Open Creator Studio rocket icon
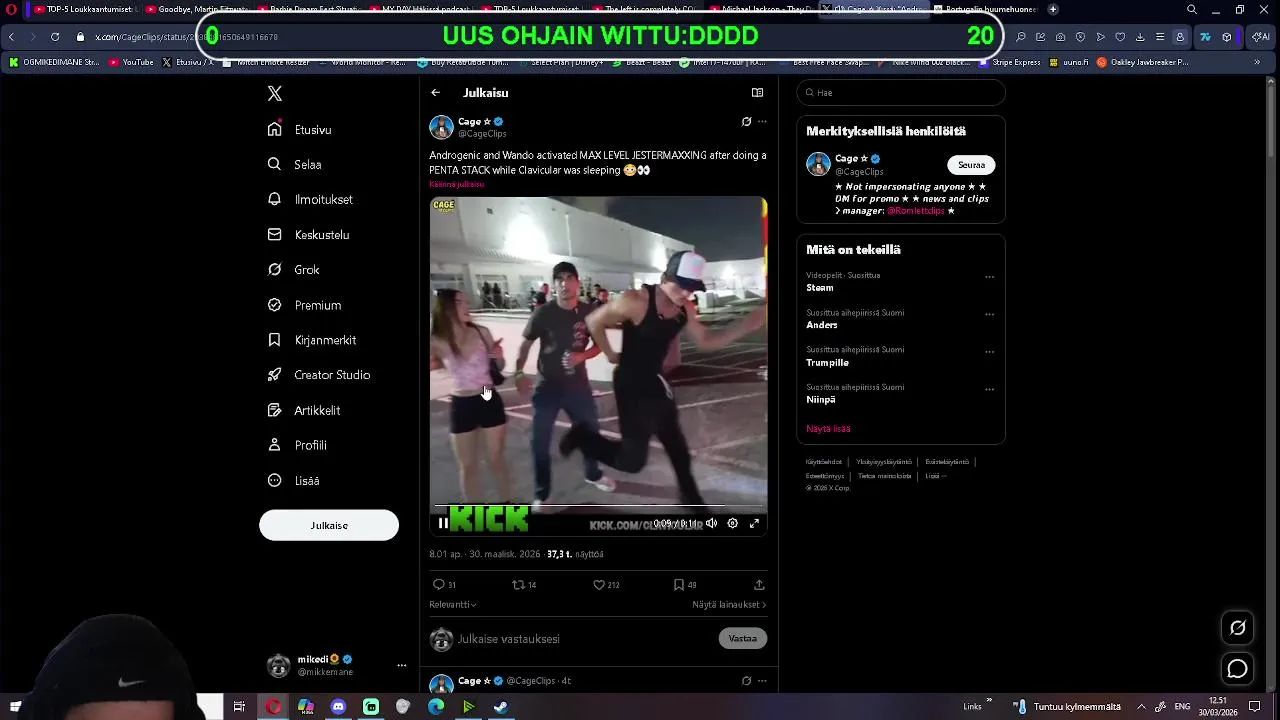The width and height of the screenshot is (1280, 720). tap(274, 375)
